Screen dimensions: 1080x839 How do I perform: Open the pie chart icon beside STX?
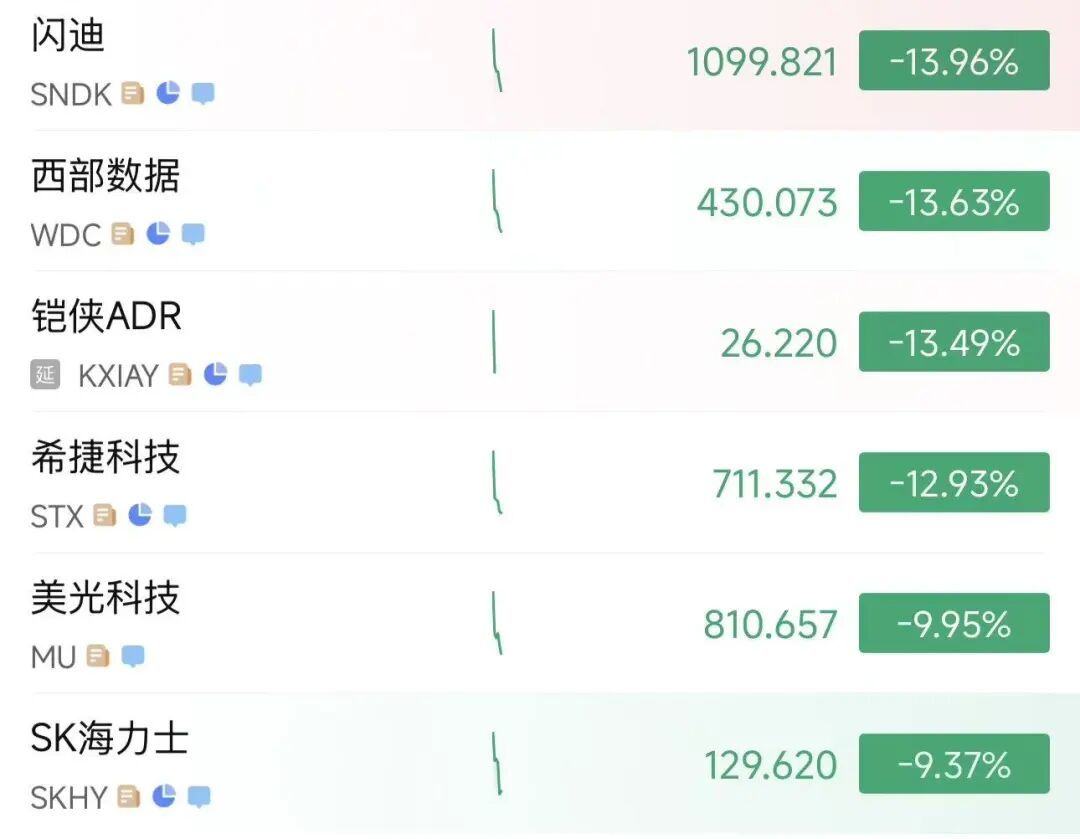click(x=140, y=514)
